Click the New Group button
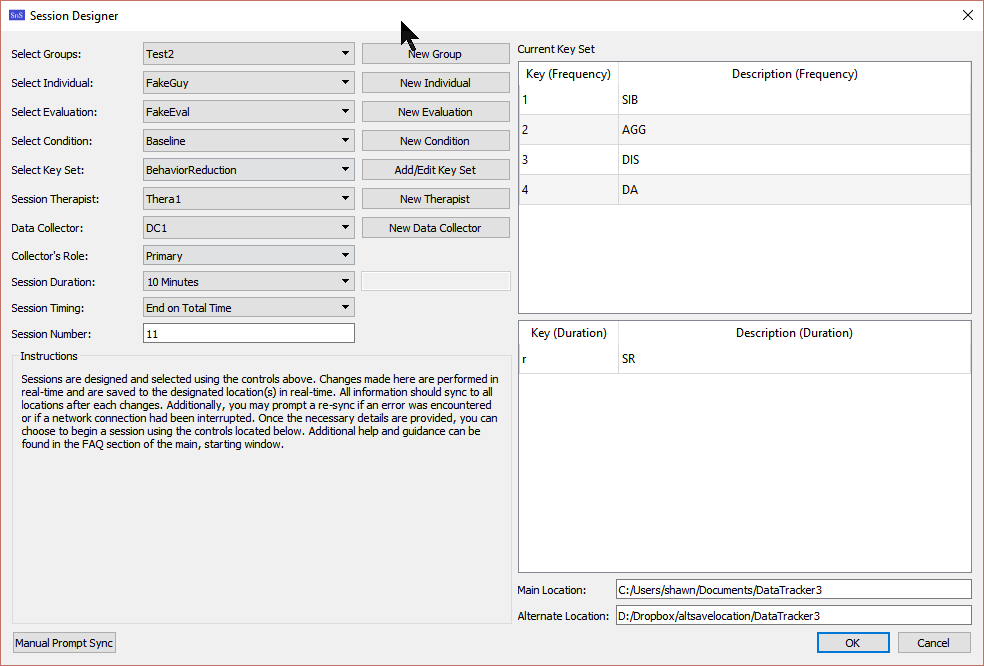This screenshot has height=666, width=984. tap(435, 54)
